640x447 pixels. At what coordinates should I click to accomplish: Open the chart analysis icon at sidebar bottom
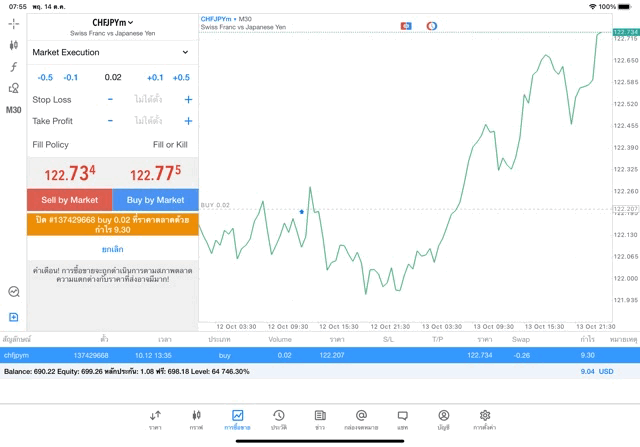click(x=14, y=291)
